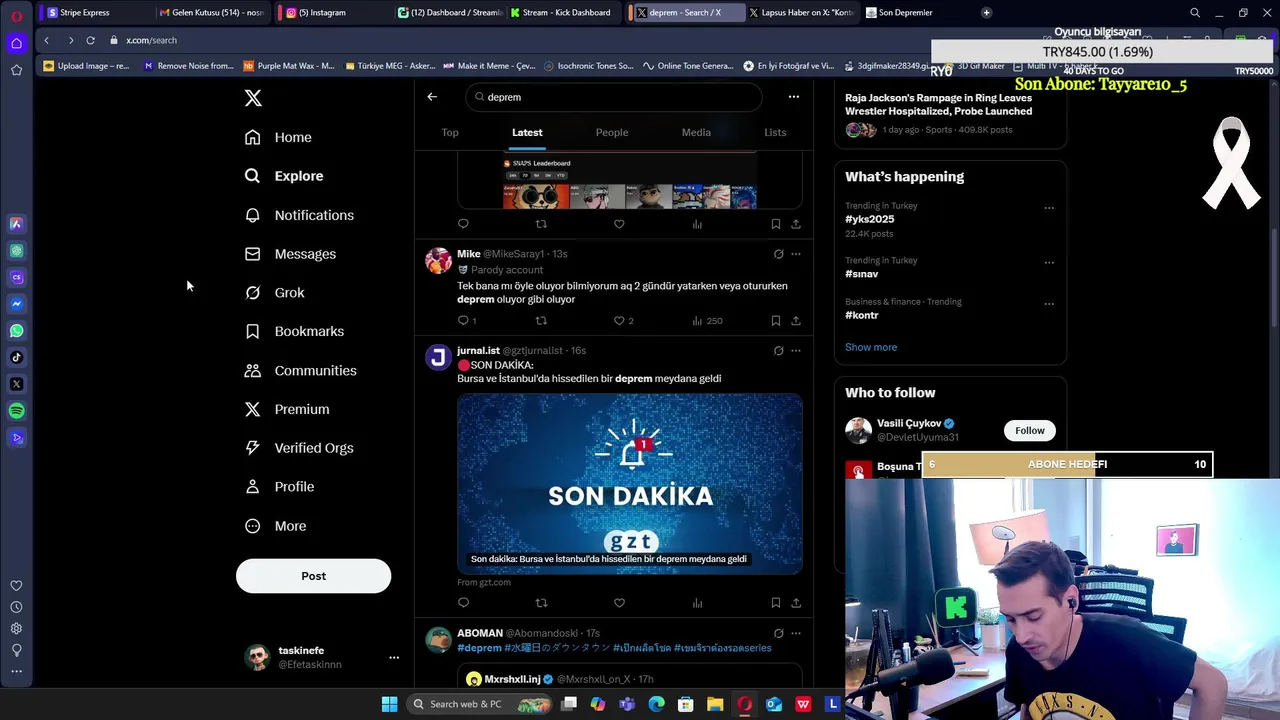The height and width of the screenshot is (720, 1280).
Task: Open Grok in X sidebar
Action: pos(275,293)
